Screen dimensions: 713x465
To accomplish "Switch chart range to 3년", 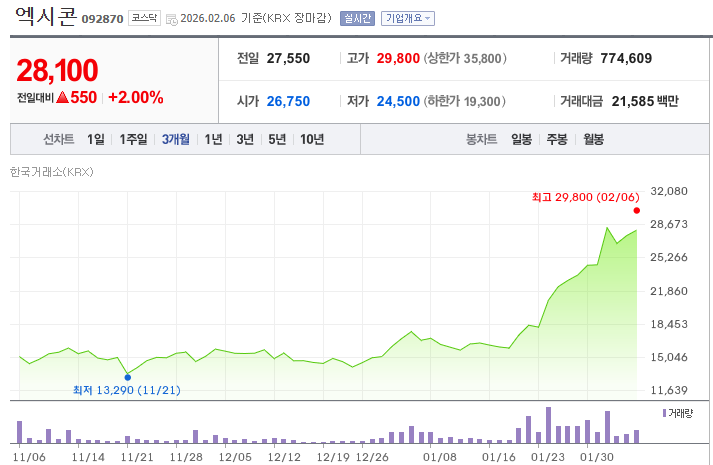I will click(245, 139).
